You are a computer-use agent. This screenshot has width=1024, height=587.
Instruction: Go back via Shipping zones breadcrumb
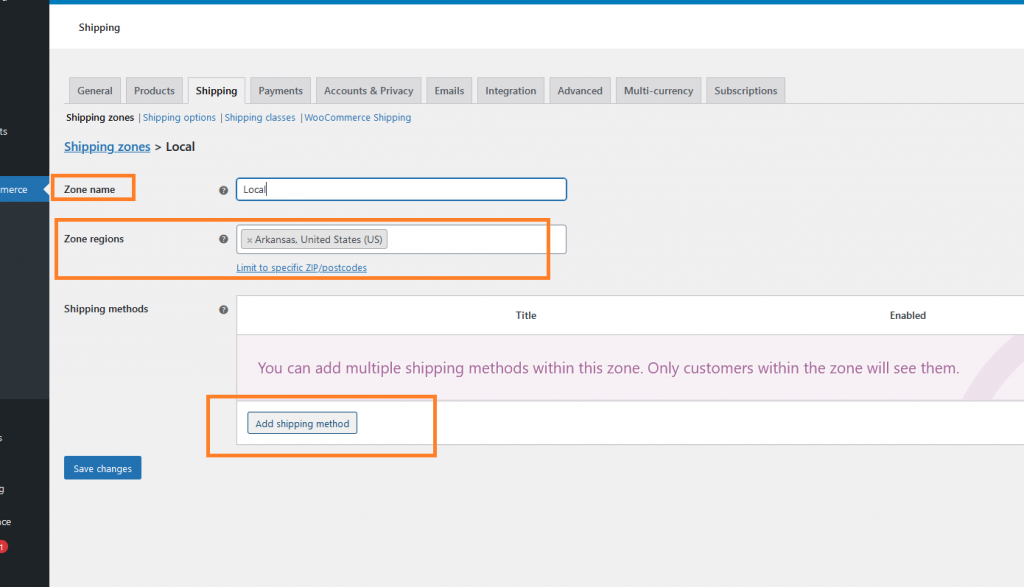pos(107,147)
